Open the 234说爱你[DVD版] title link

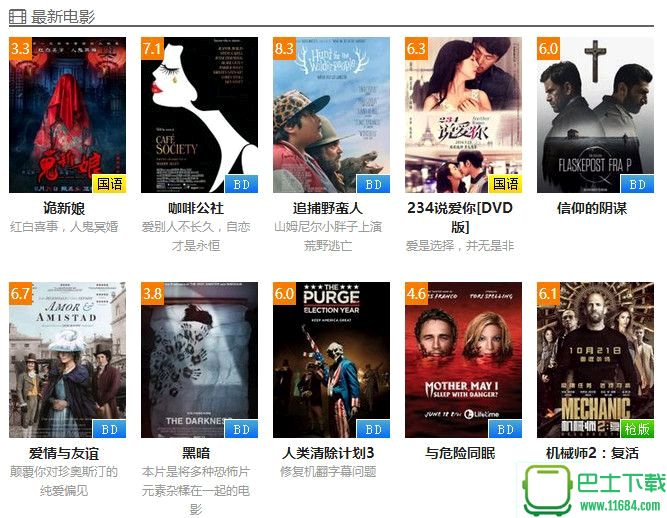(460, 217)
